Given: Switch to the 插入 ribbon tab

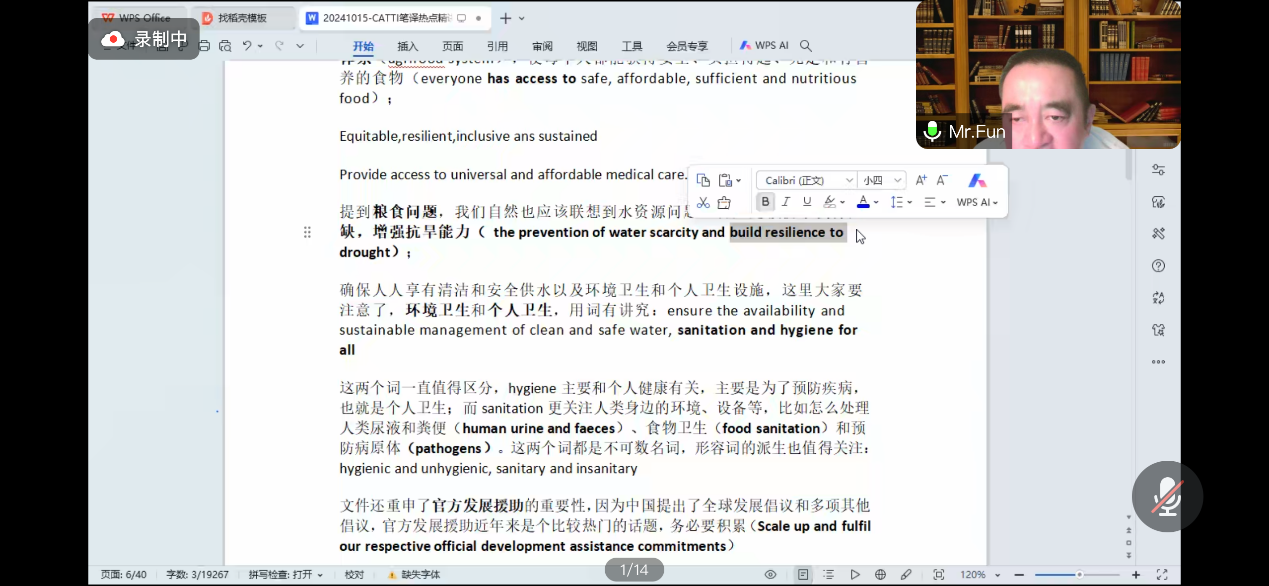Looking at the screenshot, I should [408, 46].
